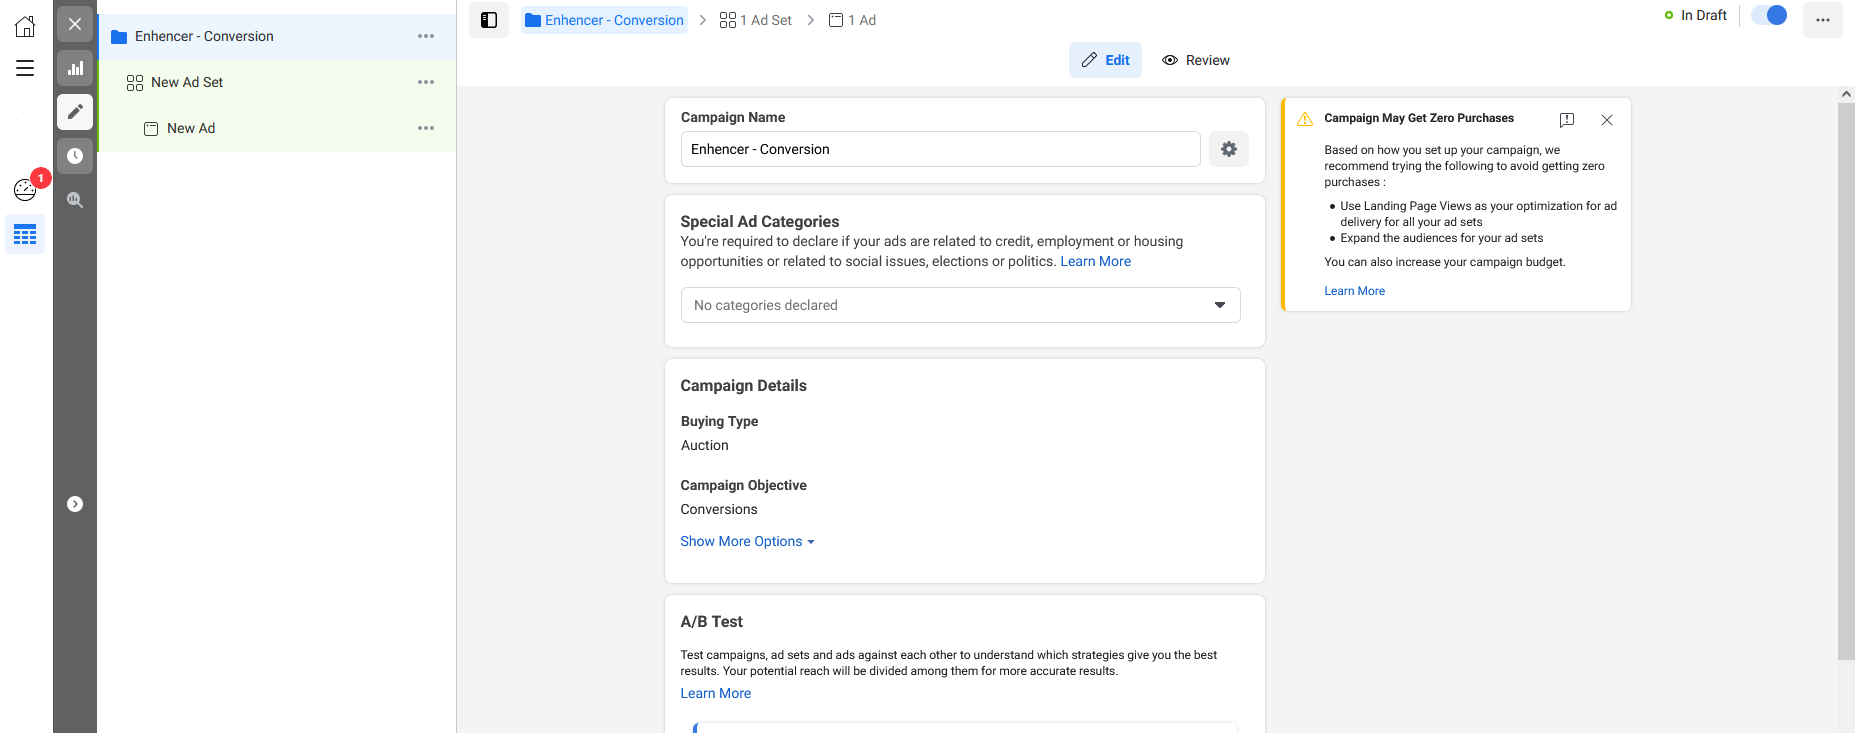Open Learn More link in Special Ad Categories
The height and width of the screenshot is (733, 1855).
pos(1096,261)
